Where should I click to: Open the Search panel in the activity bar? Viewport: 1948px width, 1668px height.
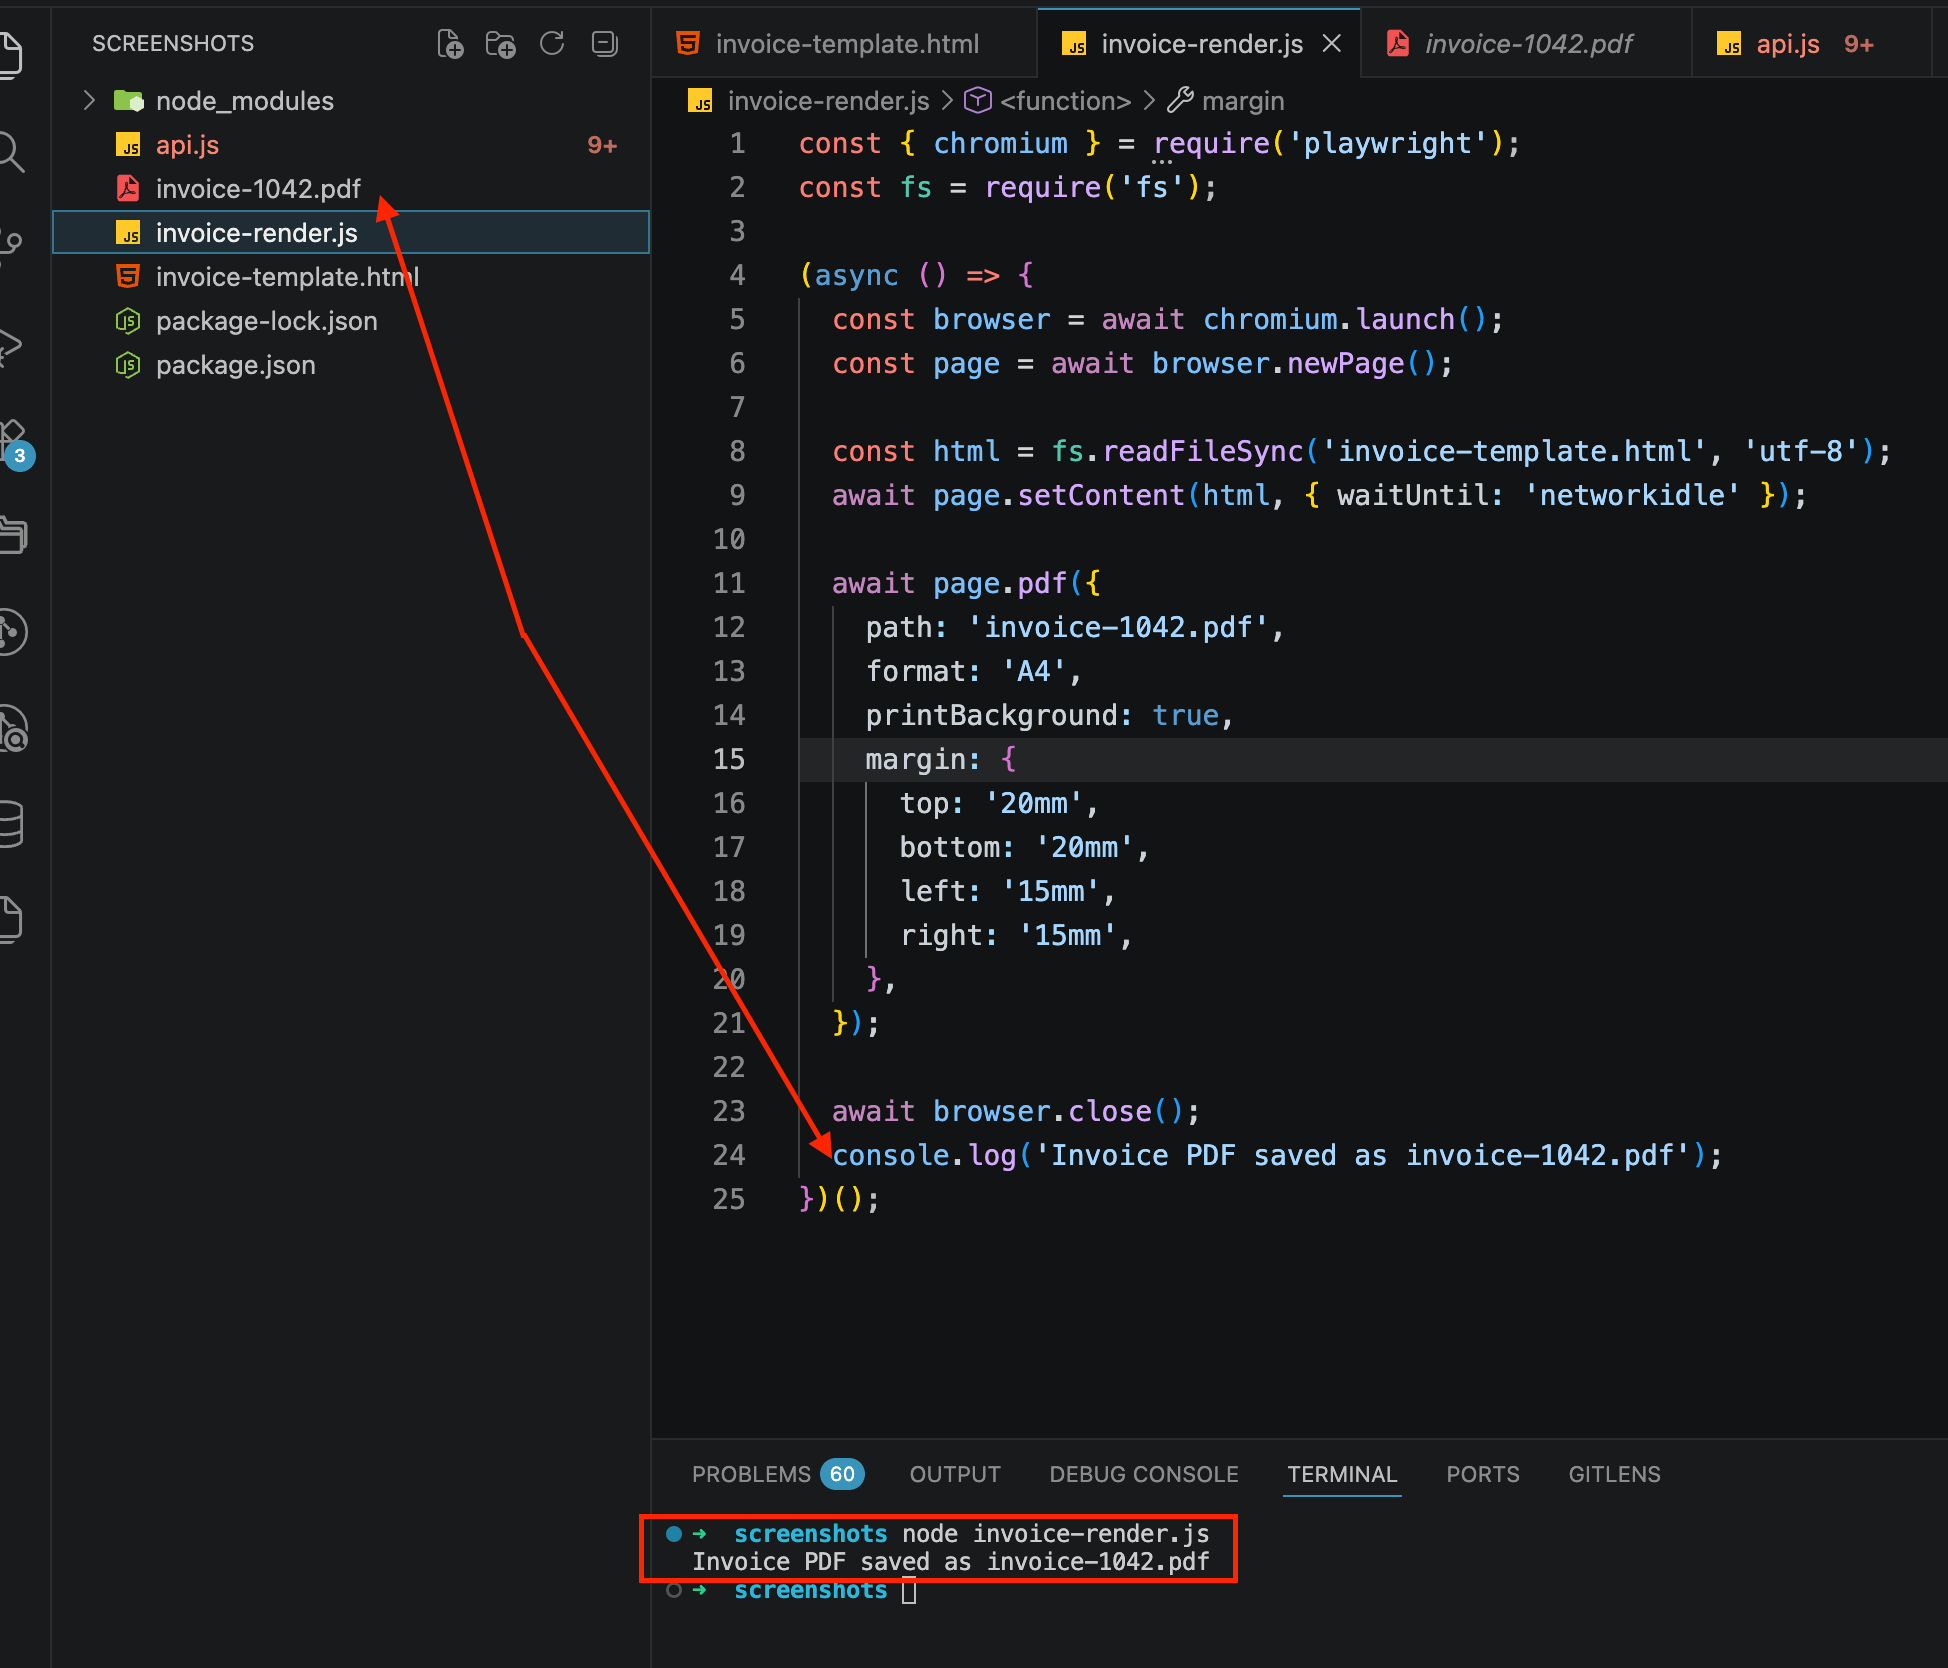[x=15, y=153]
